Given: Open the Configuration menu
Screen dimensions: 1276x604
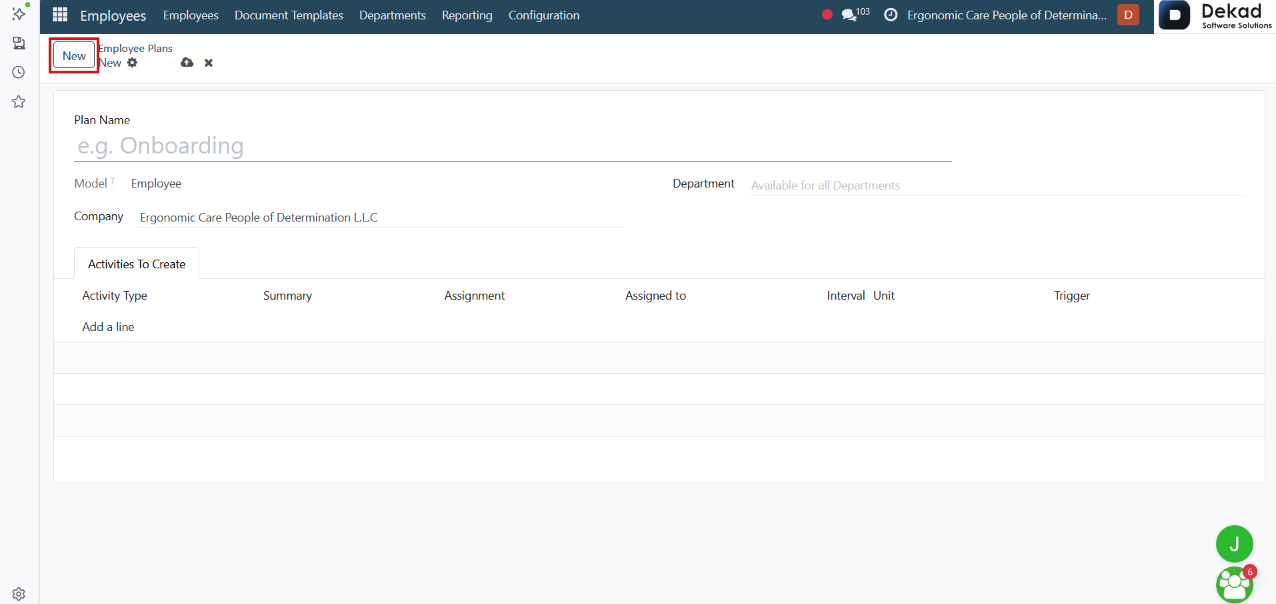Looking at the screenshot, I should point(544,15).
